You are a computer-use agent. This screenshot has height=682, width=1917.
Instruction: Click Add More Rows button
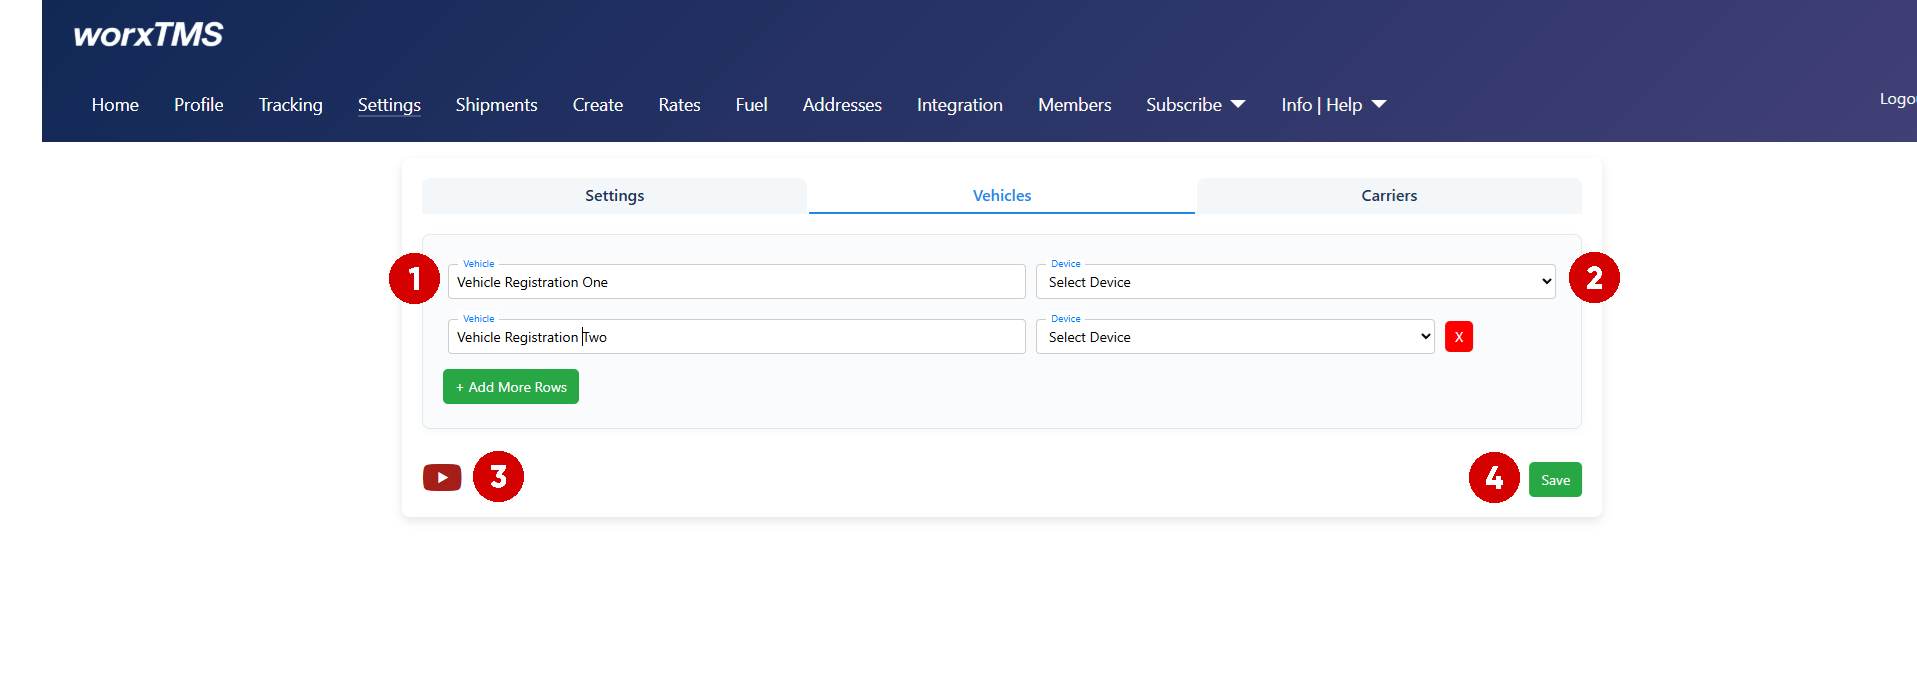coord(511,387)
